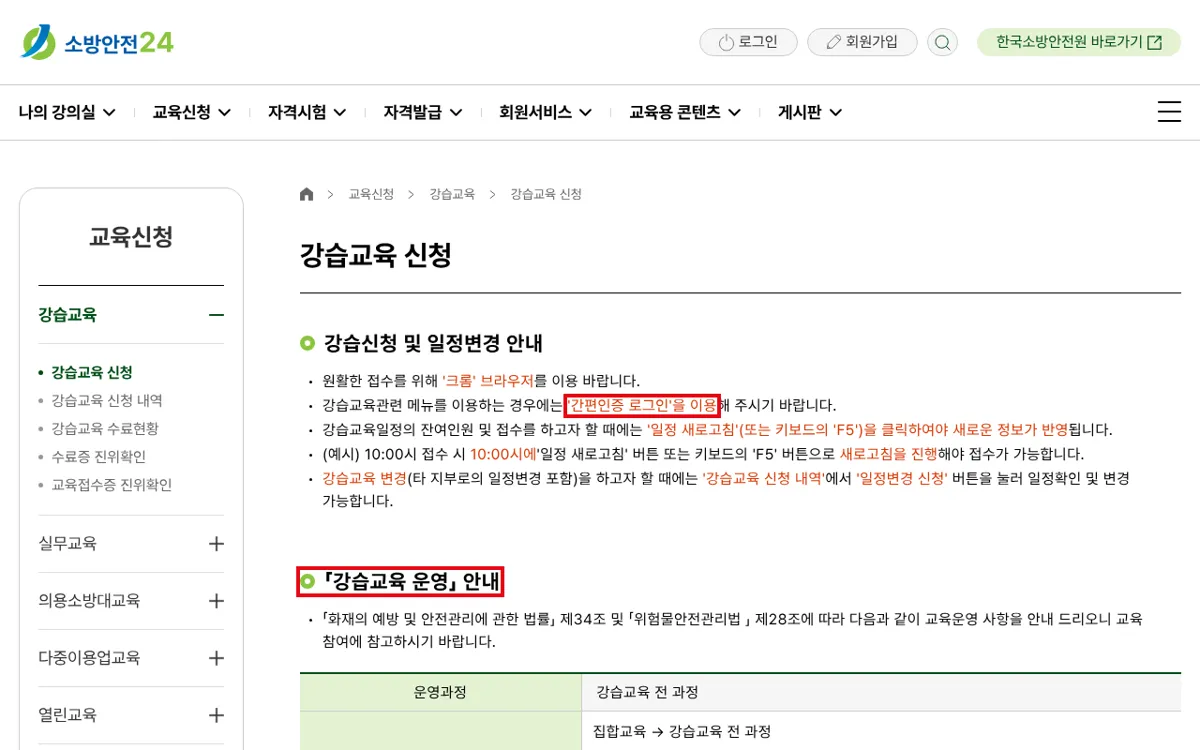The width and height of the screenshot is (1200, 750).
Task: Select 수료증 진위확인 in sidebar
Action: coord(98,456)
